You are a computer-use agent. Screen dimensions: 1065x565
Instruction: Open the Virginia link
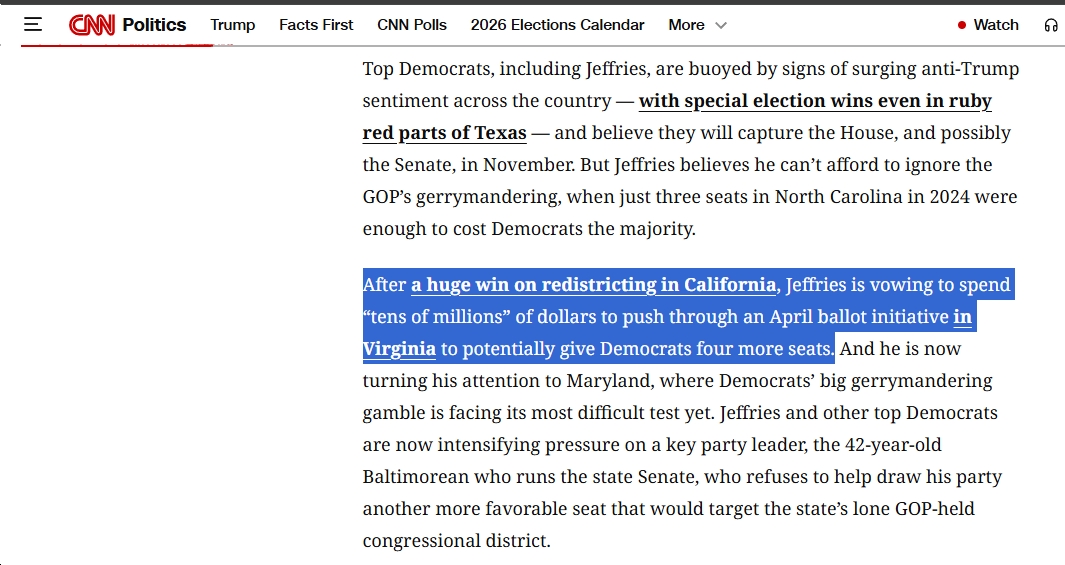pyautogui.click(x=399, y=349)
